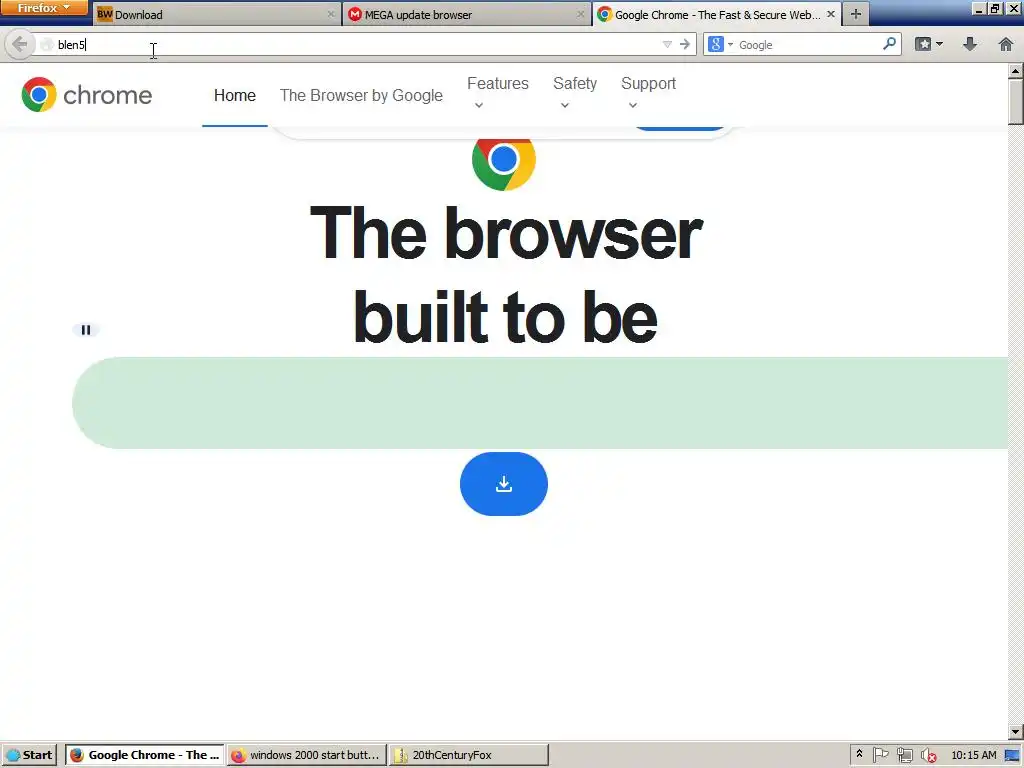Click the large Chrome logo above headline
This screenshot has width=1024, height=768.
click(x=504, y=161)
